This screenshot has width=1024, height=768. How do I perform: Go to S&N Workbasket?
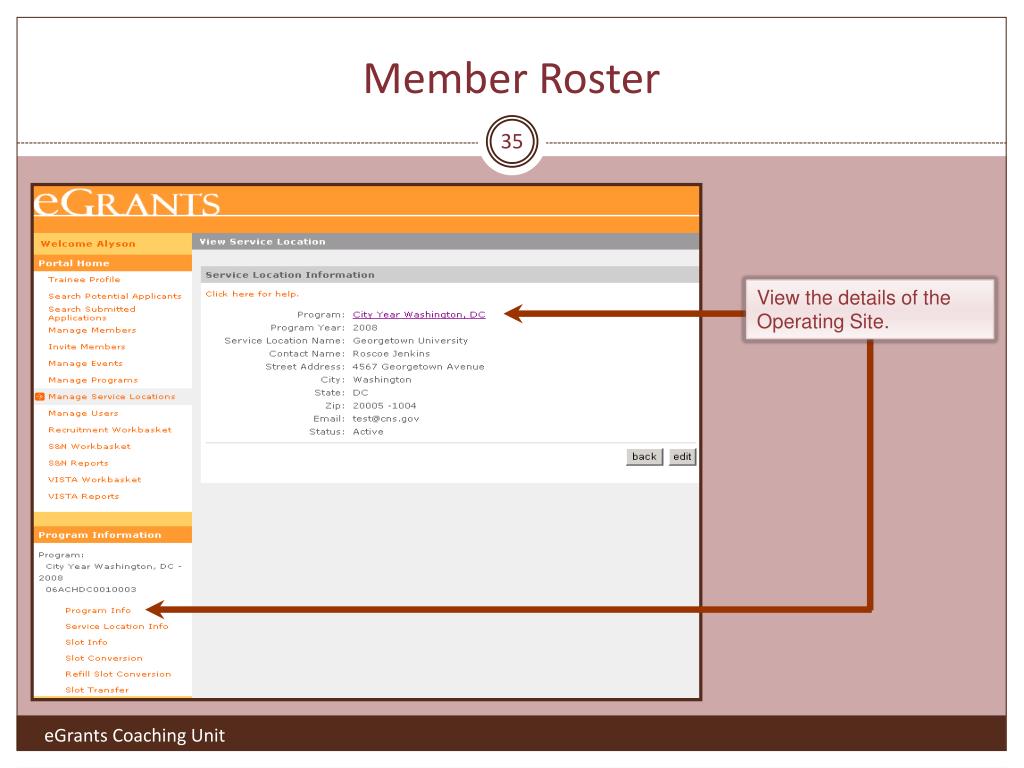coord(89,447)
